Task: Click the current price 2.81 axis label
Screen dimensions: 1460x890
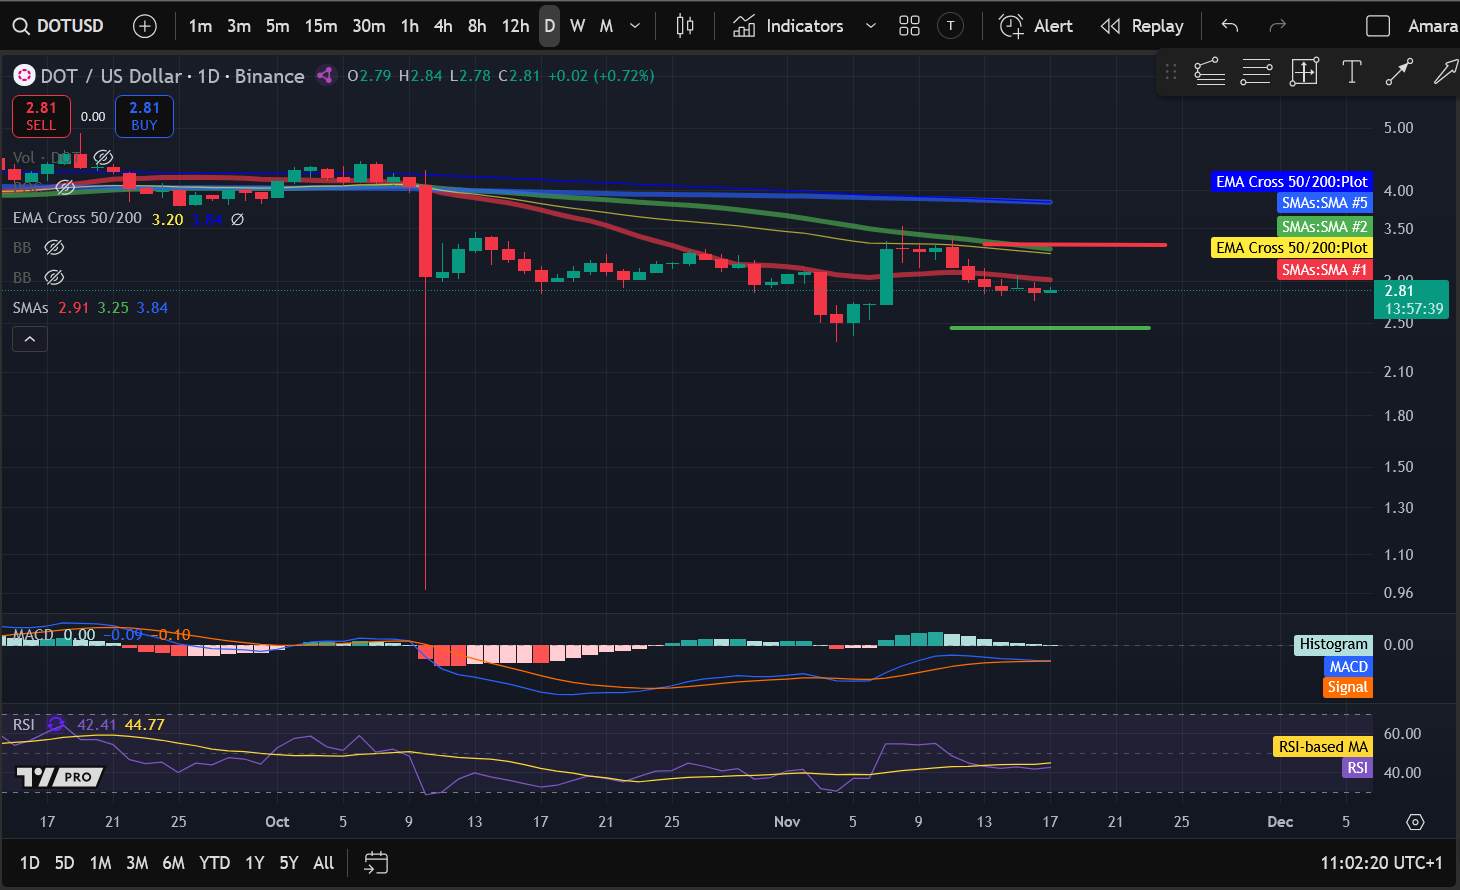Action: coord(1412,299)
